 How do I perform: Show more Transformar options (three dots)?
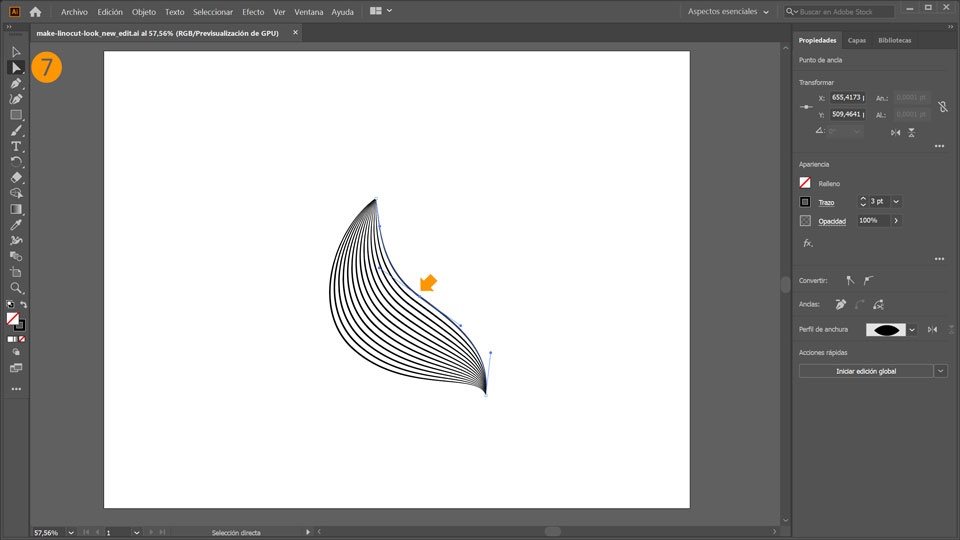(x=940, y=146)
